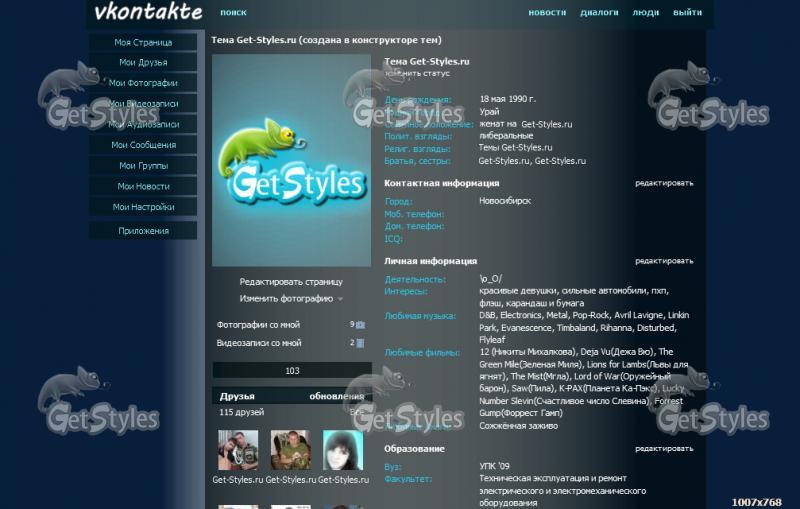This screenshot has width=800, height=509.
Task: Expand the Изменить фотографию dropdown arrow
Action: tap(340, 299)
